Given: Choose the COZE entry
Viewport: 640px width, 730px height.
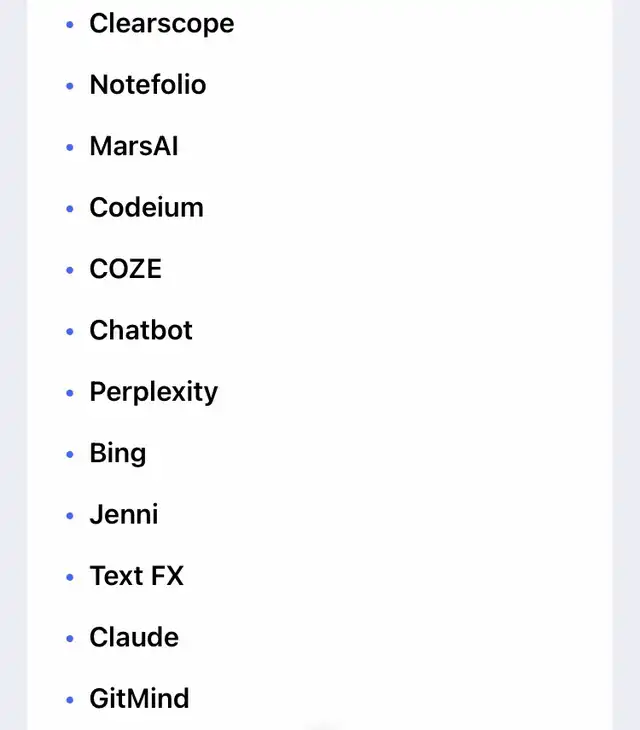Looking at the screenshot, I should pos(125,269).
